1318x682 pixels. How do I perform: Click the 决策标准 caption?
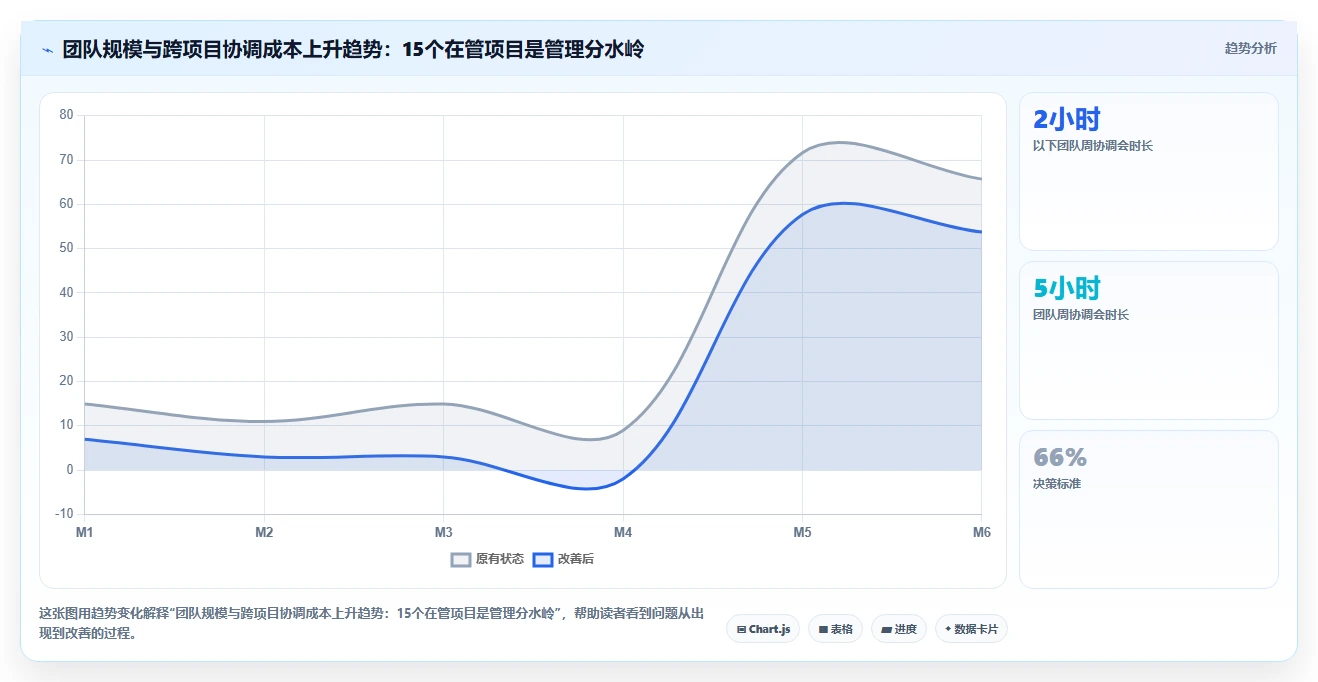tap(1057, 484)
